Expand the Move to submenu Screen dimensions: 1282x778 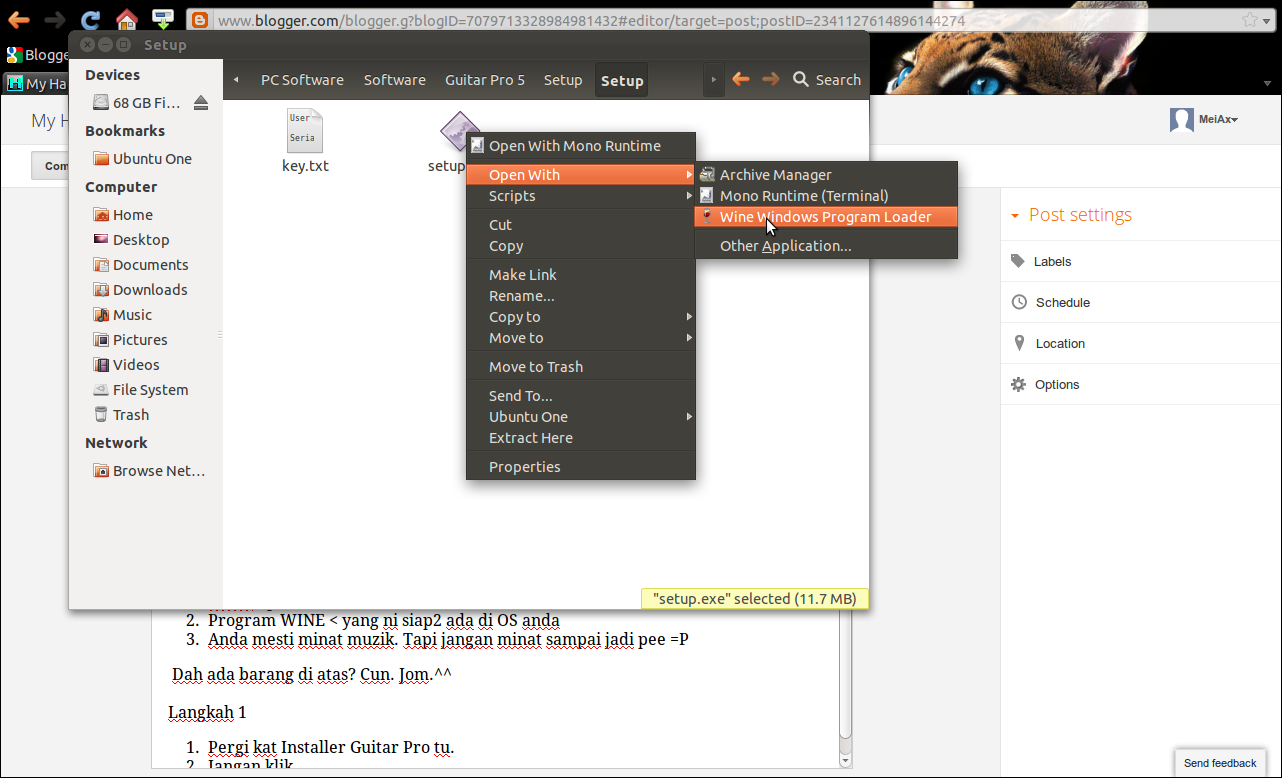coord(581,338)
